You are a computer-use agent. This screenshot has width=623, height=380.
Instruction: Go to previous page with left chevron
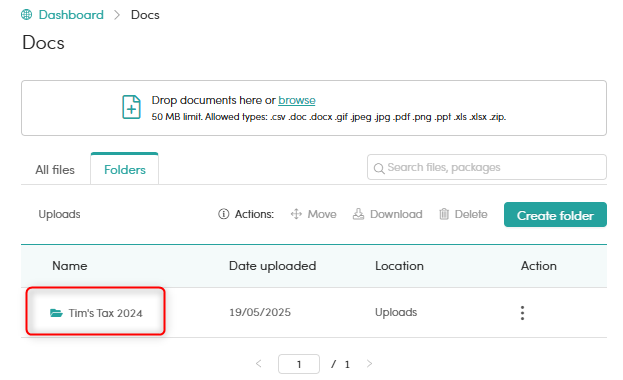259,364
